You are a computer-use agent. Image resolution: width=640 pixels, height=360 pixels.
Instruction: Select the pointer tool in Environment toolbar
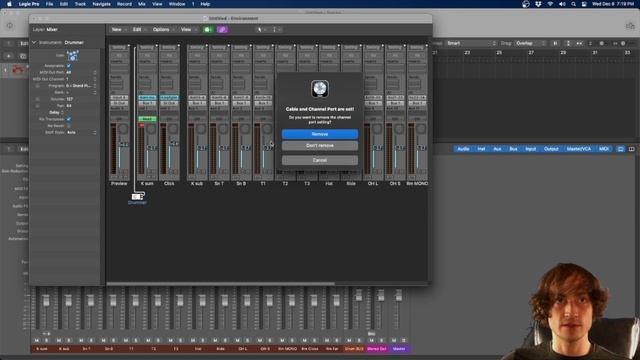261,29
